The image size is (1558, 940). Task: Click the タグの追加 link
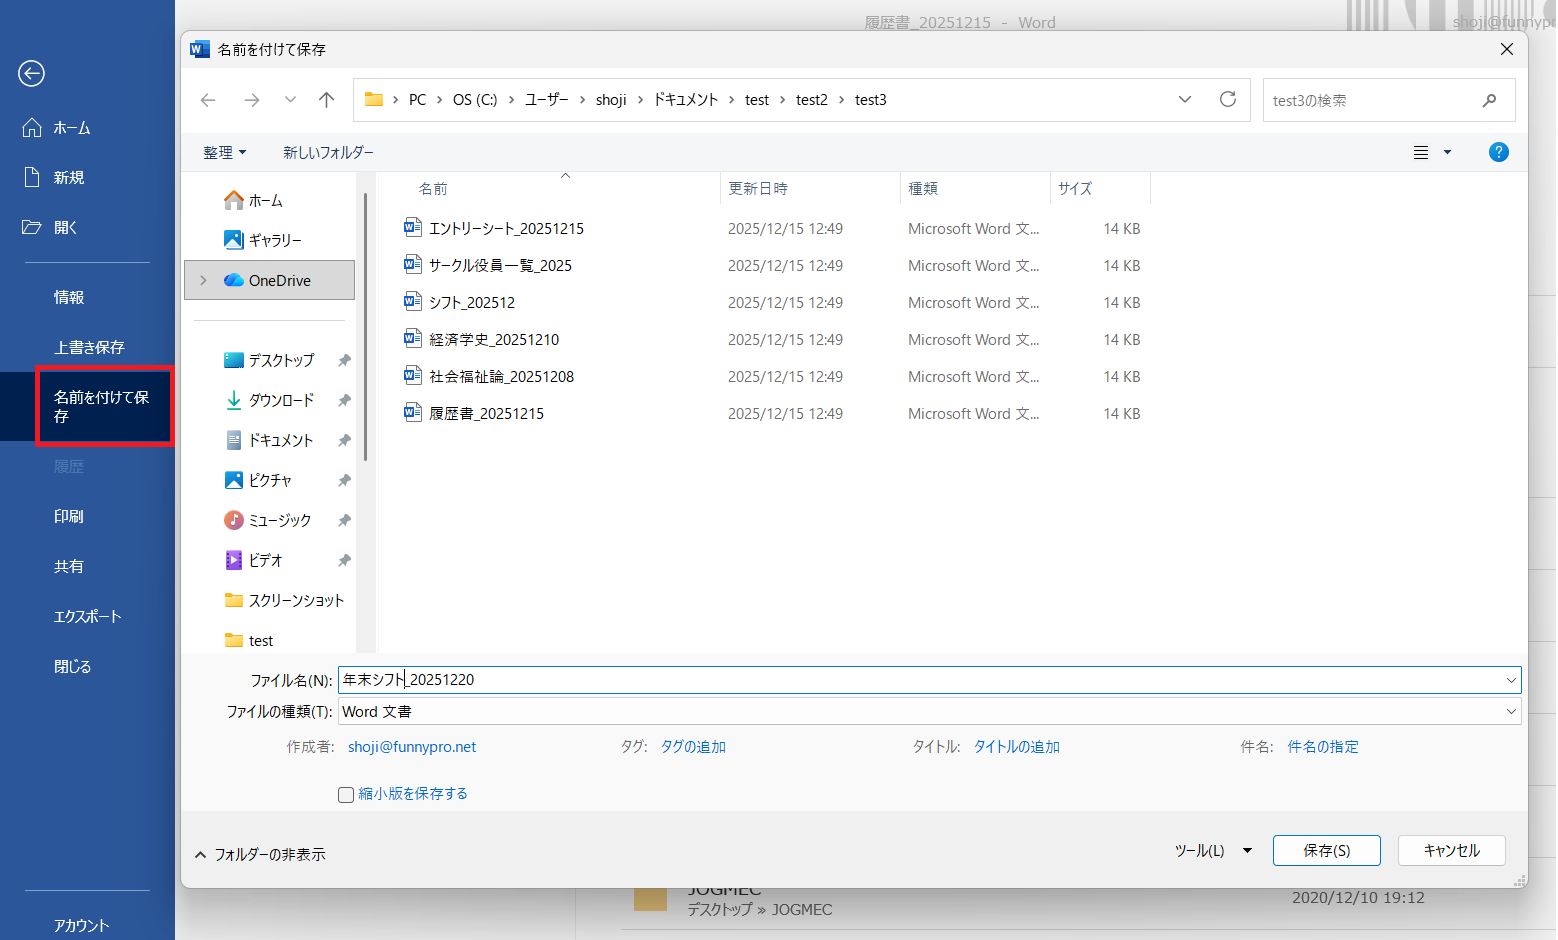pyautogui.click(x=693, y=747)
